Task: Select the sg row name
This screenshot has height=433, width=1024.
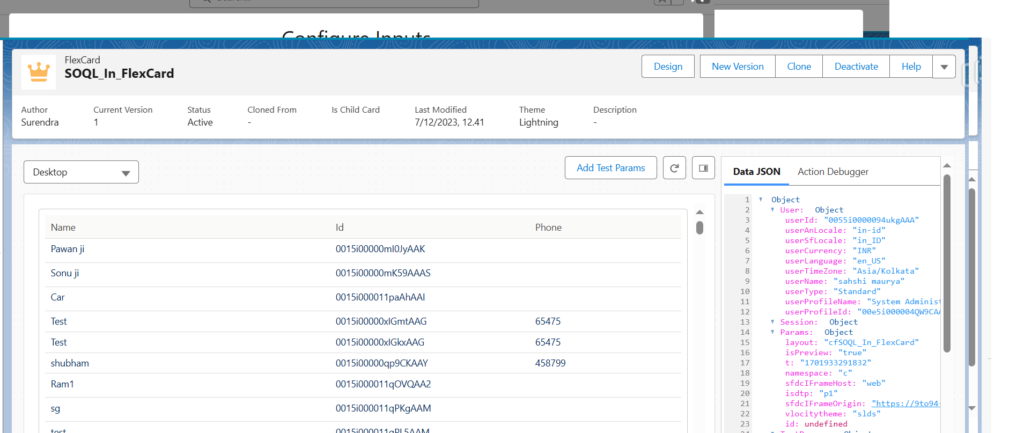Action: pyautogui.click(x=56, y=408)
